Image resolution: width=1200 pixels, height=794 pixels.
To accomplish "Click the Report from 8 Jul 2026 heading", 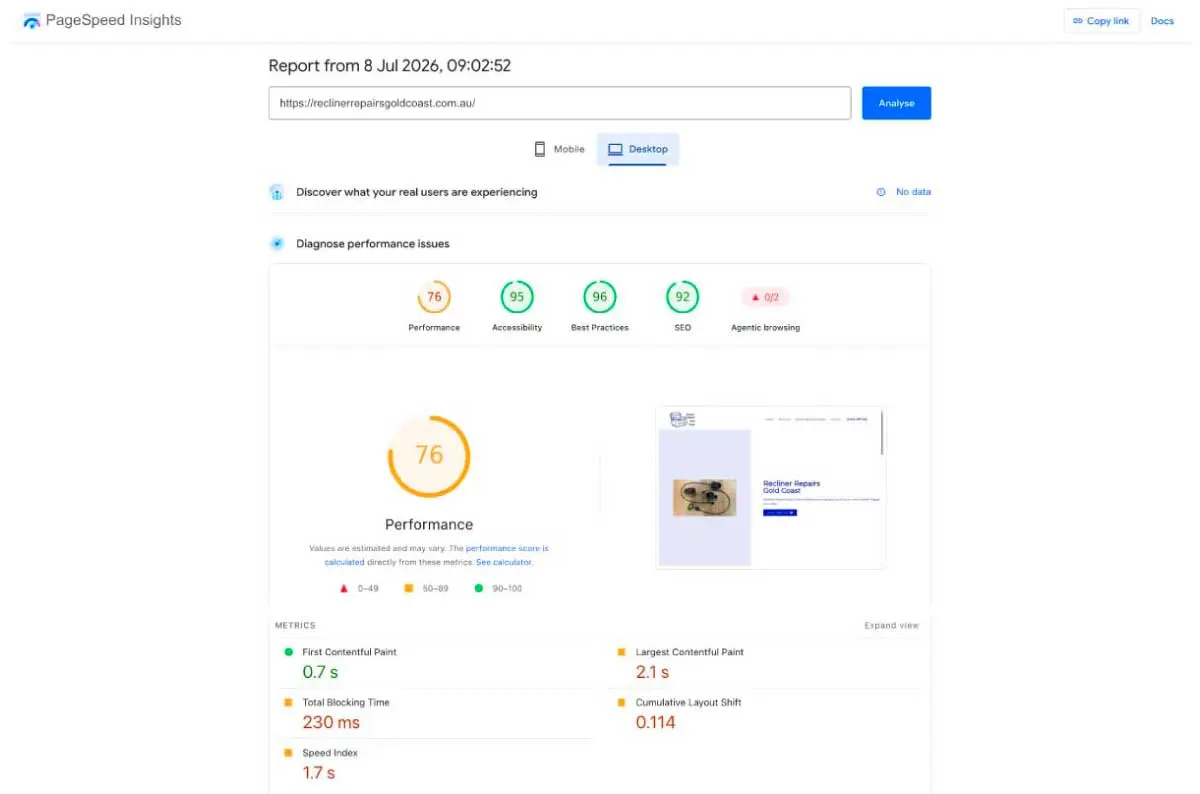I will coord(390,66).
